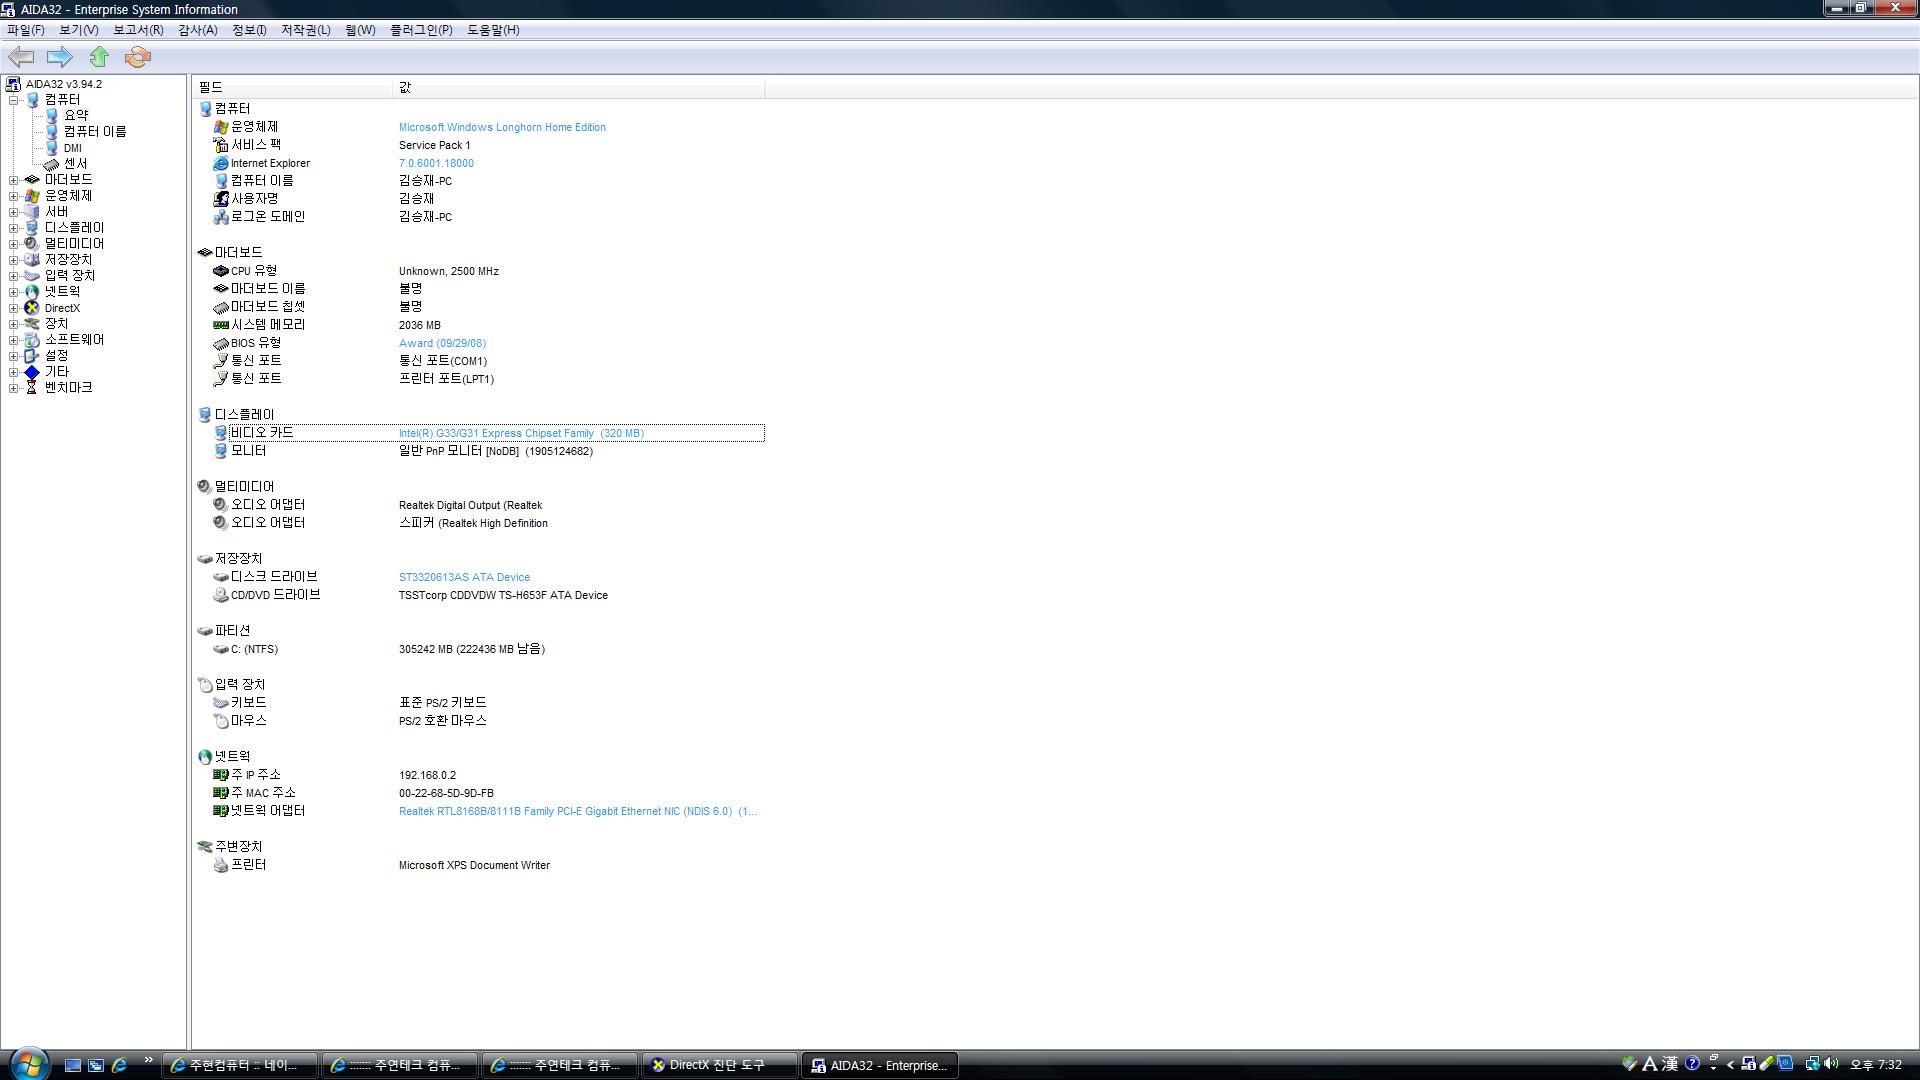This screenshot has width=1920, height=1080.
Task: Select the 192.168.0.2 IP value
Action: pyautogui.click(x=427, y=775)
